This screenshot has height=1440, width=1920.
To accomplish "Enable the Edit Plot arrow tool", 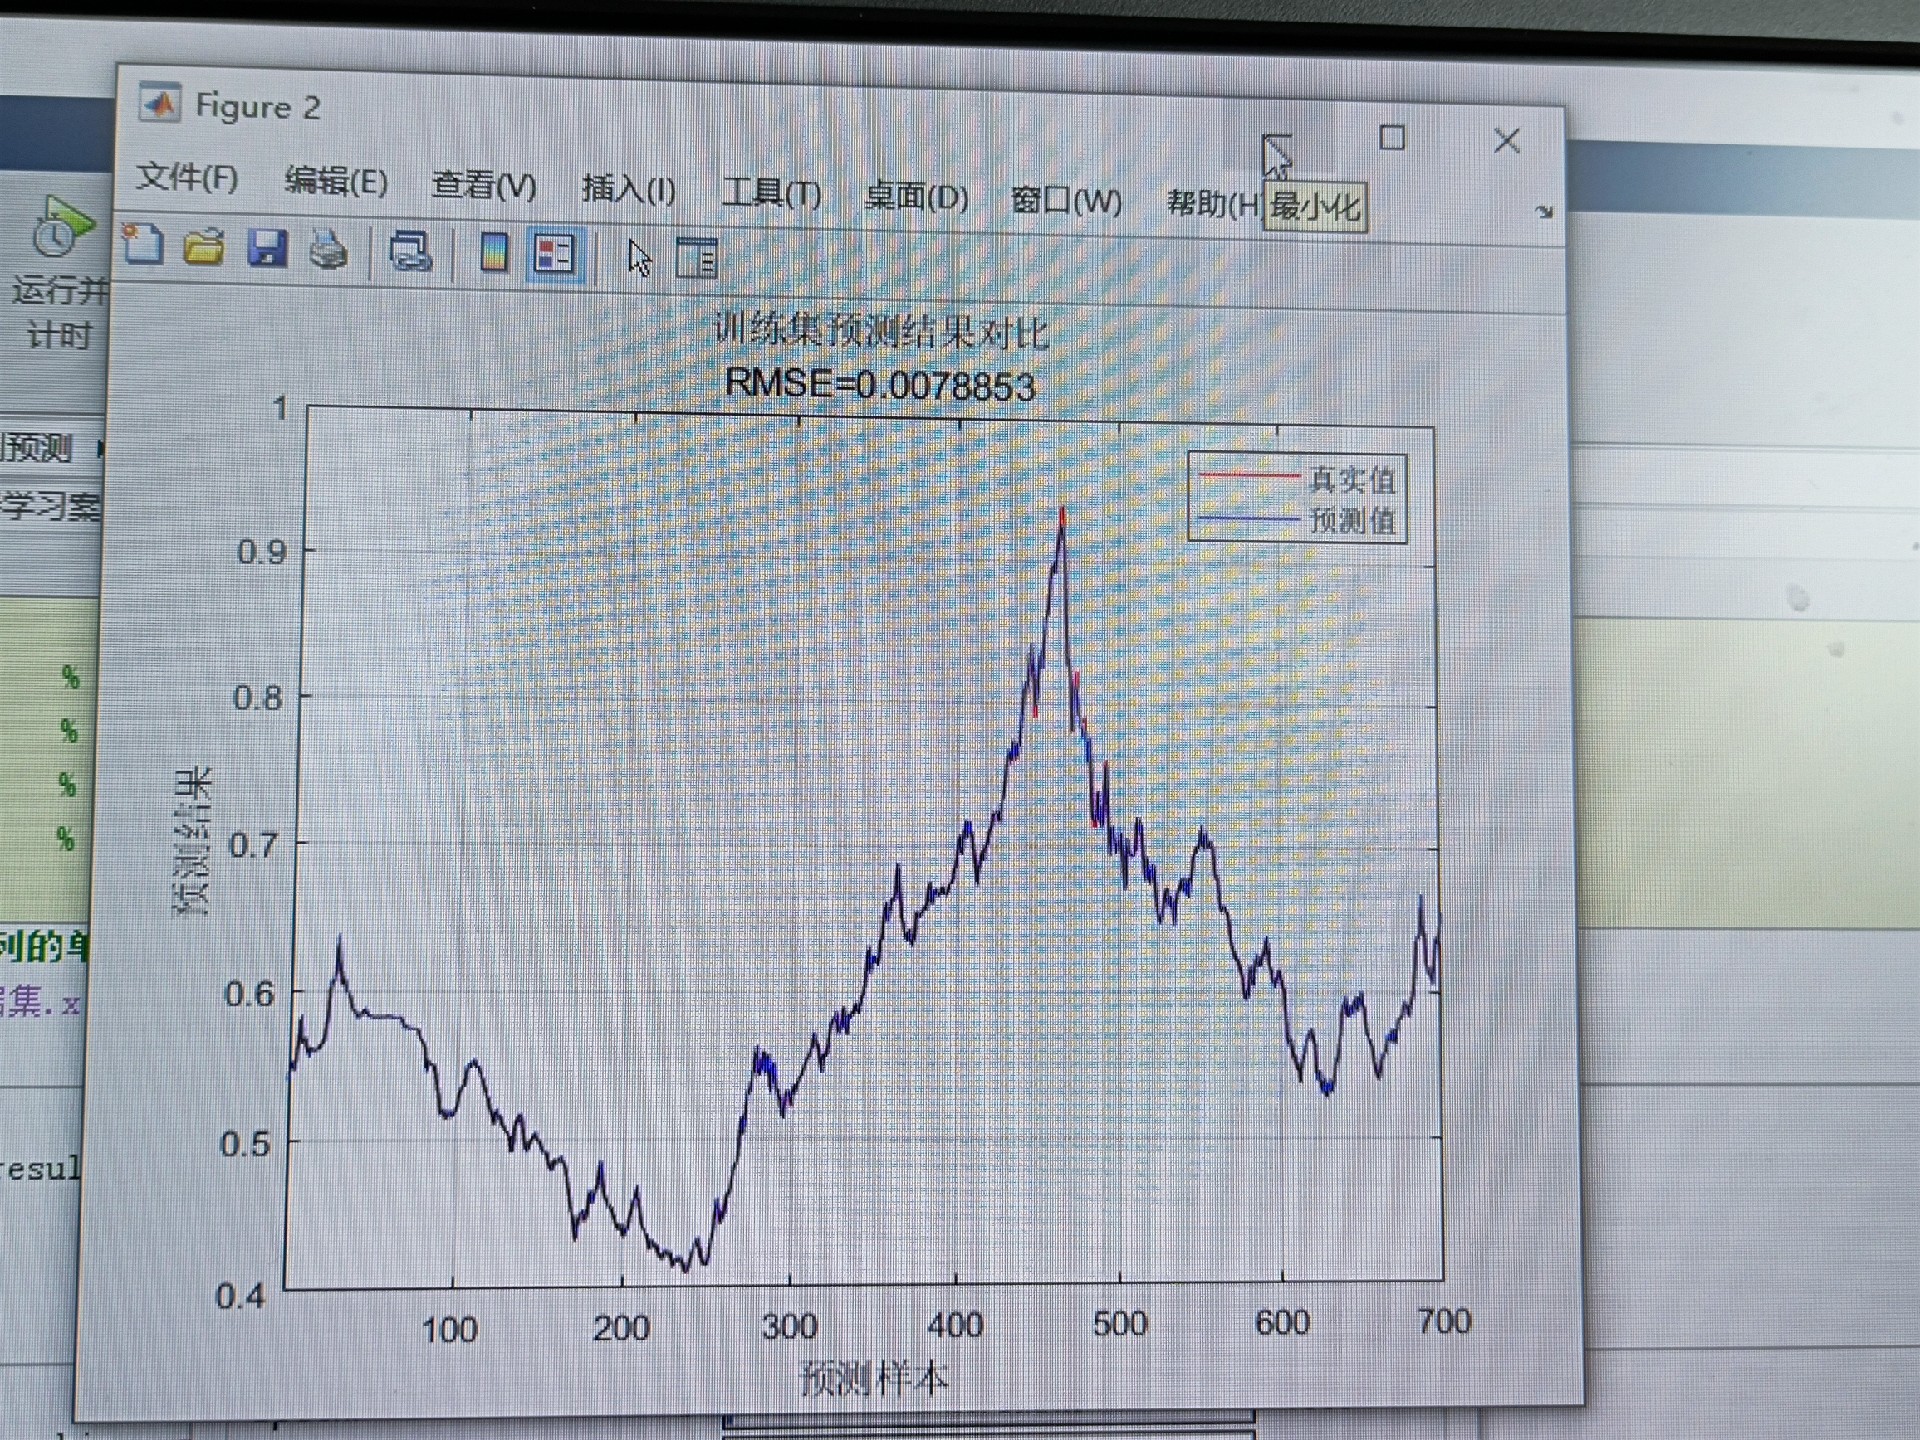I will pyautogui.click(x=639, y=258).
